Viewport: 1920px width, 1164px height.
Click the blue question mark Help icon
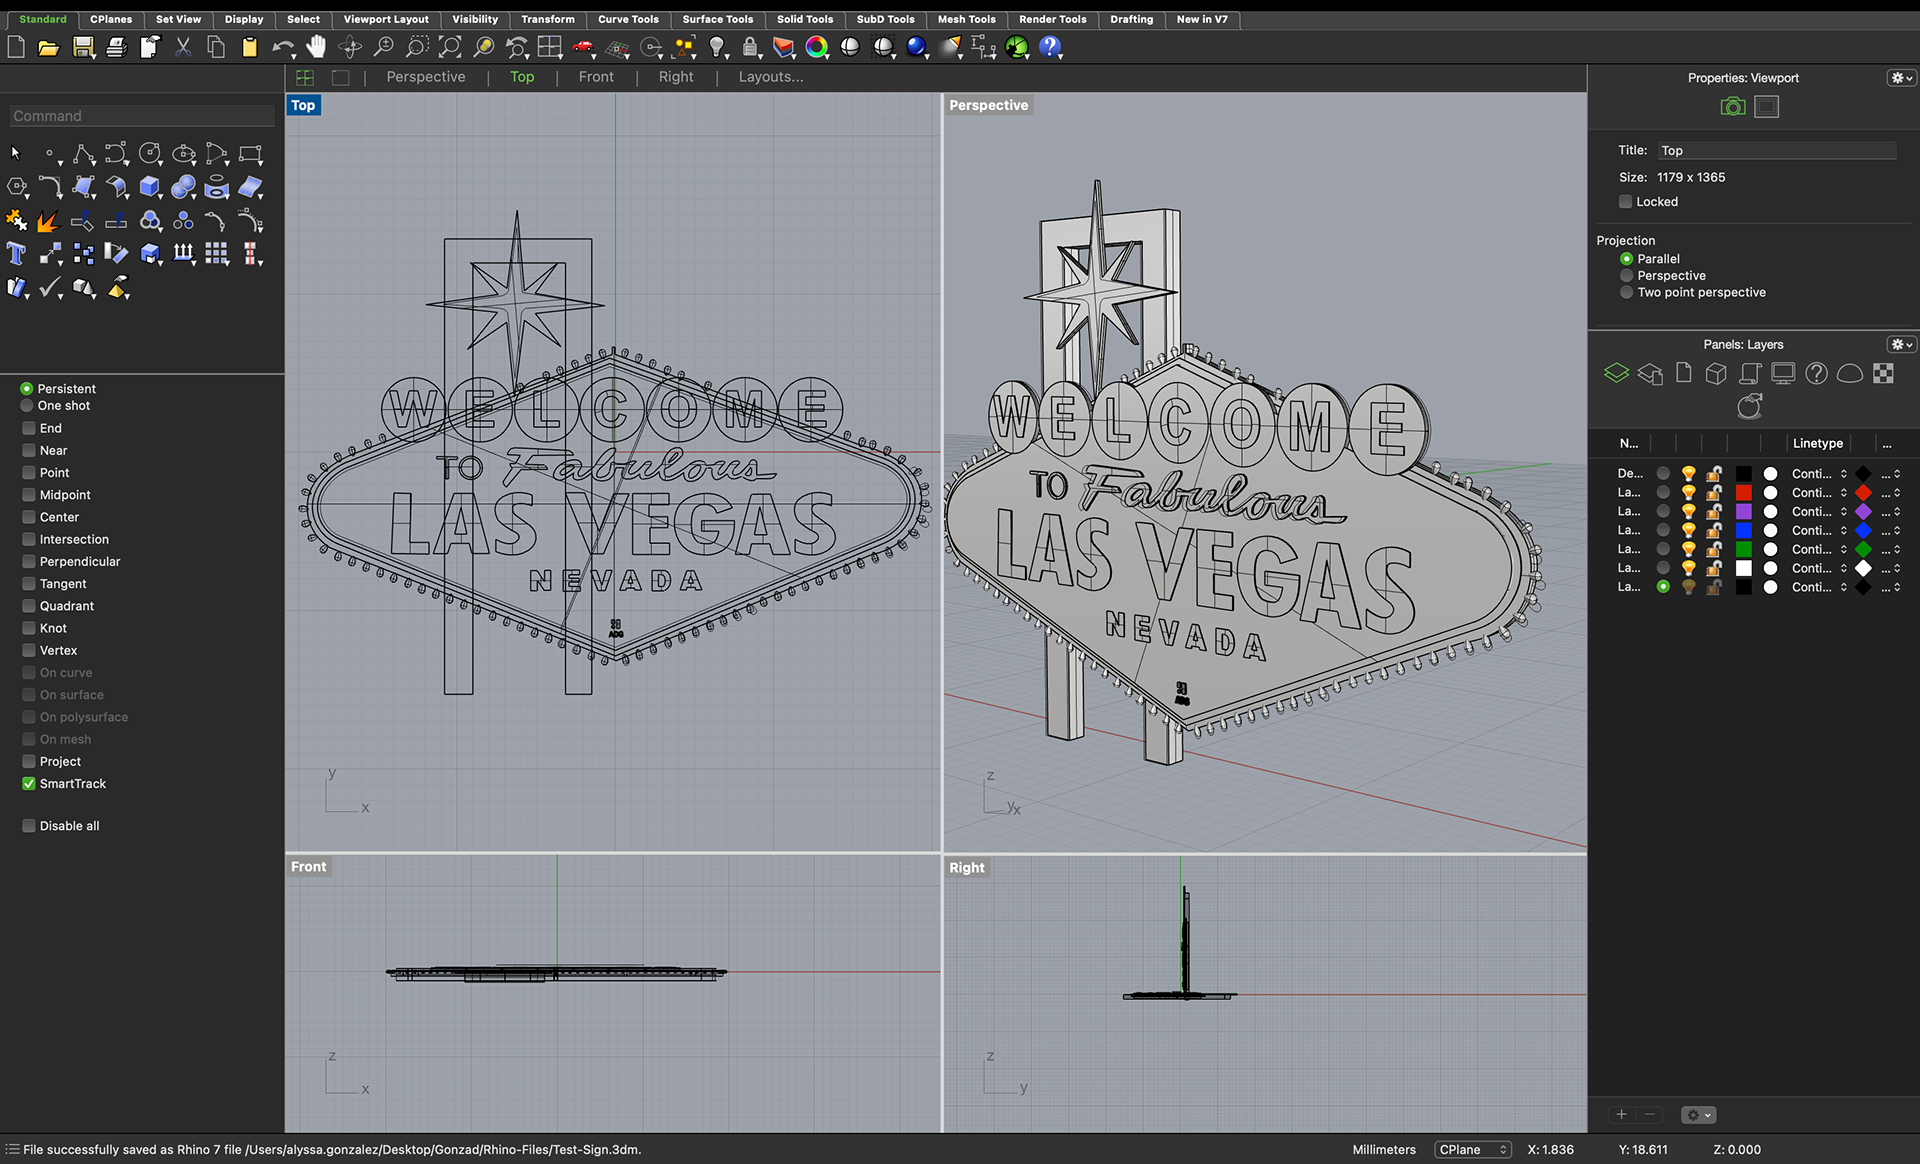[1049, 47]
